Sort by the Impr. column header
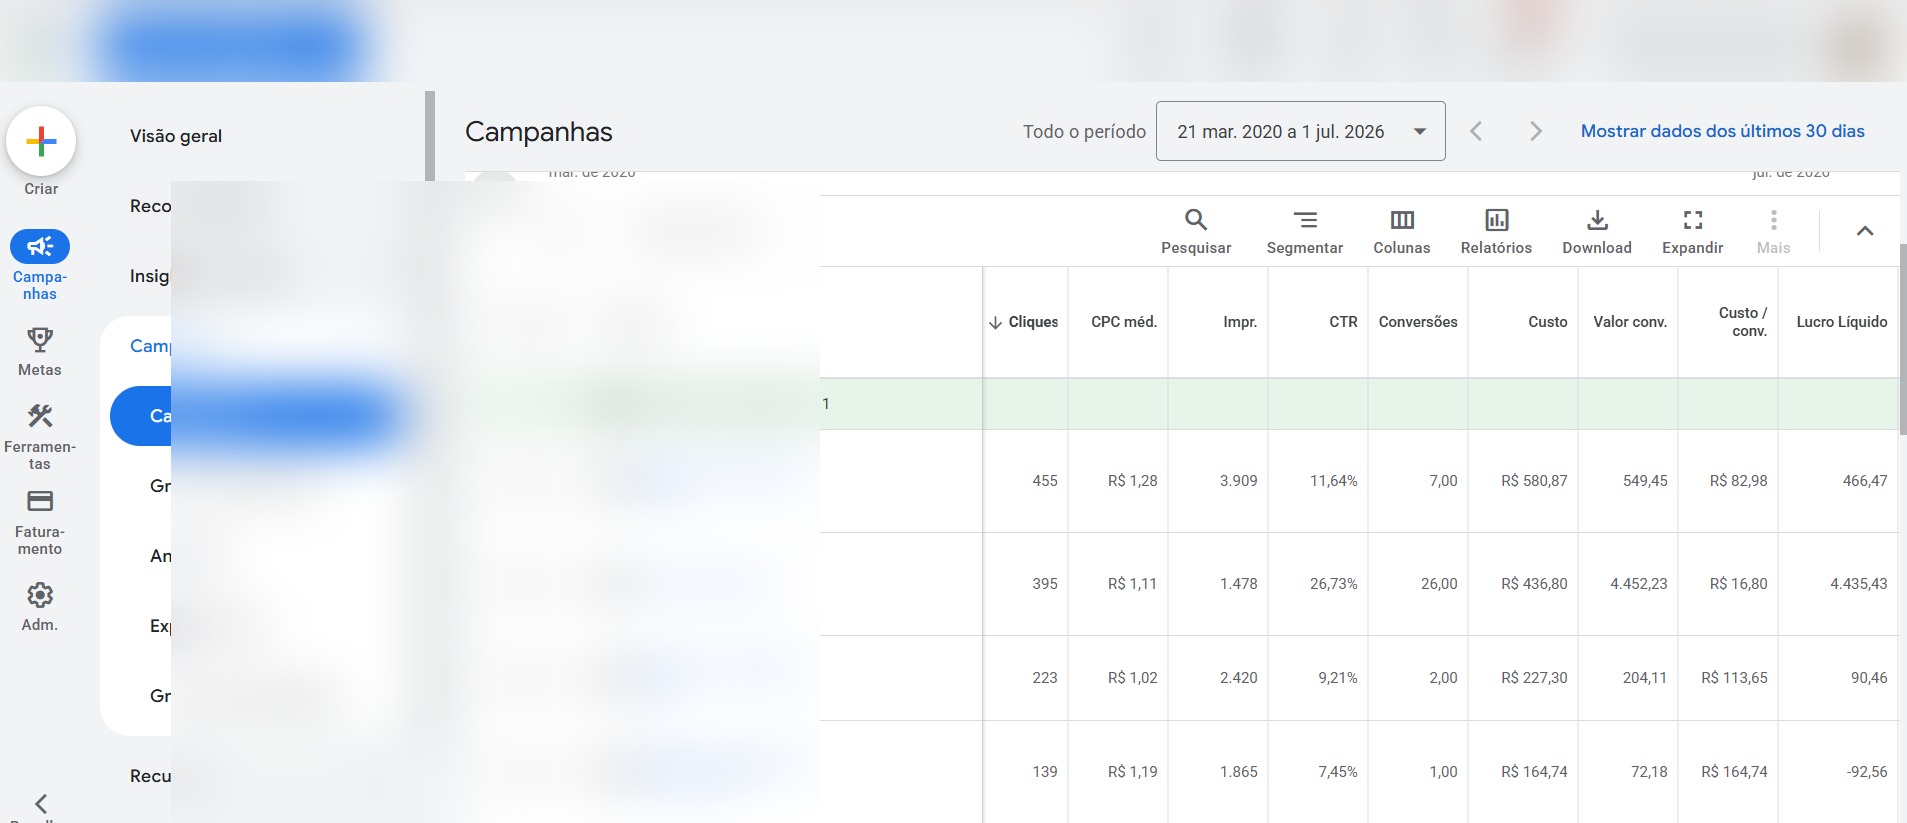1907x823 pixels. point(1240,322)
